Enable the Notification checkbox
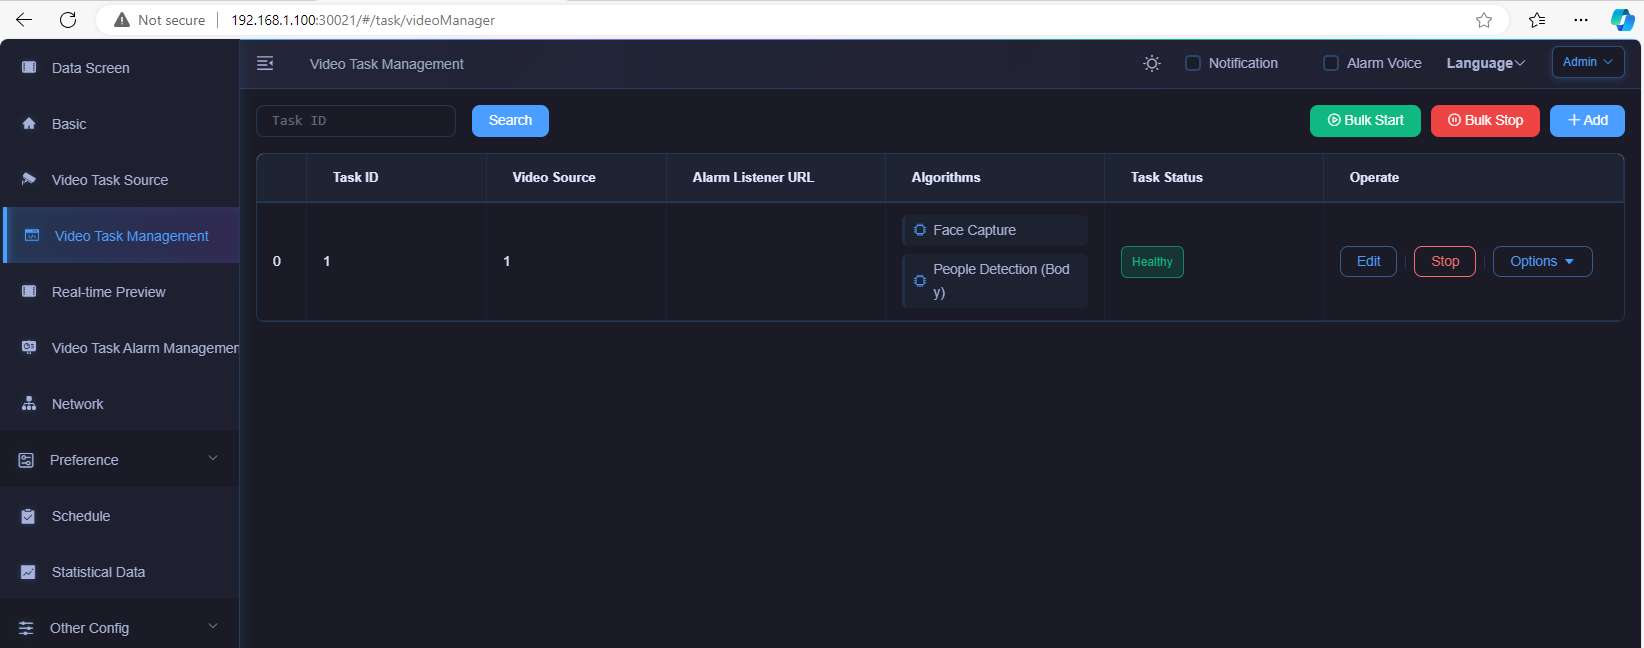The width and height of the screenshot is (1644, 648). tap(1193, 63)
